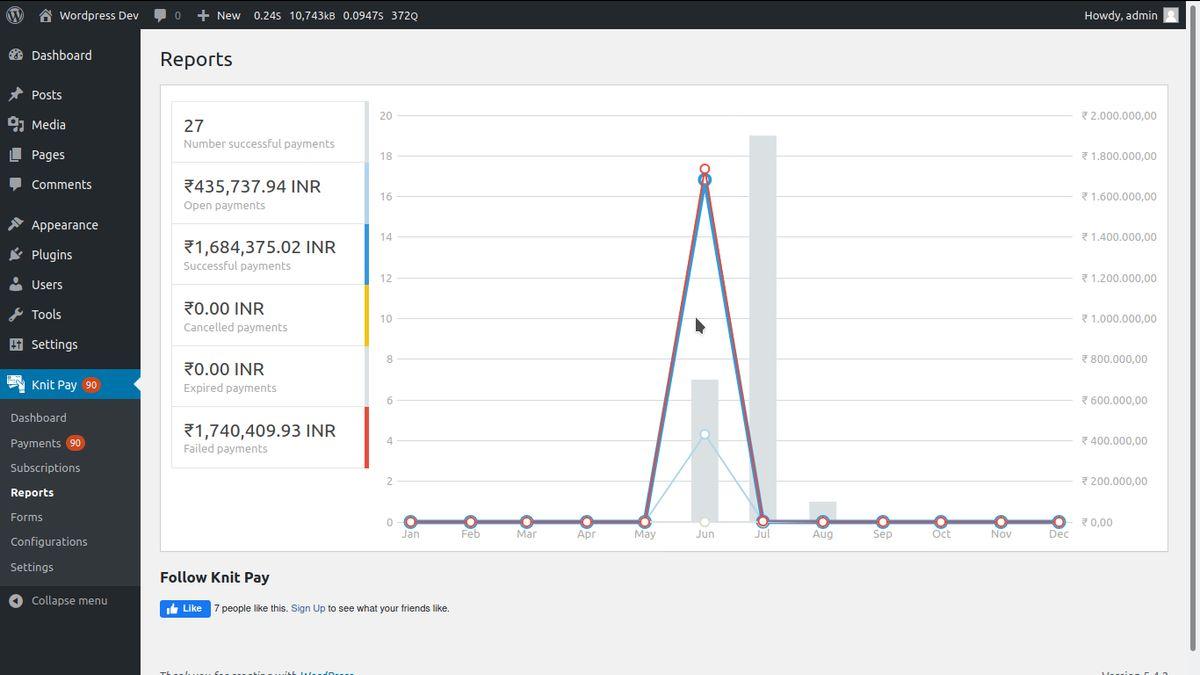Click the Appearance paintbrush icon
Screen dimensions: 1200x675
[x=15, y=225]
